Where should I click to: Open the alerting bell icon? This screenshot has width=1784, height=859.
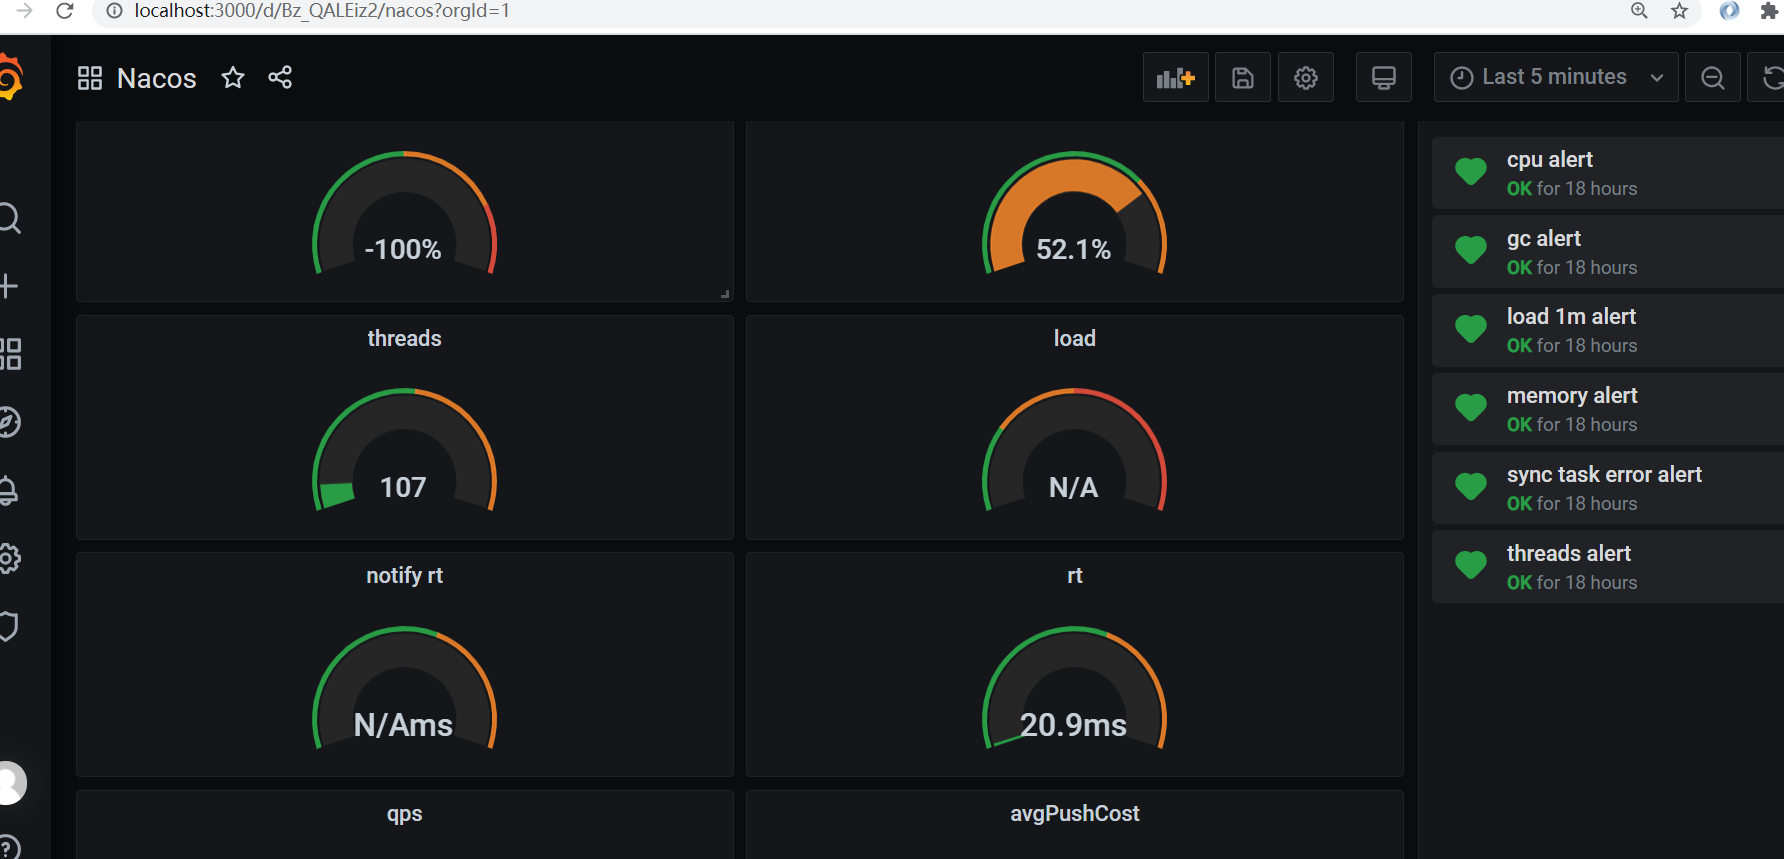(x=9, y=490)
